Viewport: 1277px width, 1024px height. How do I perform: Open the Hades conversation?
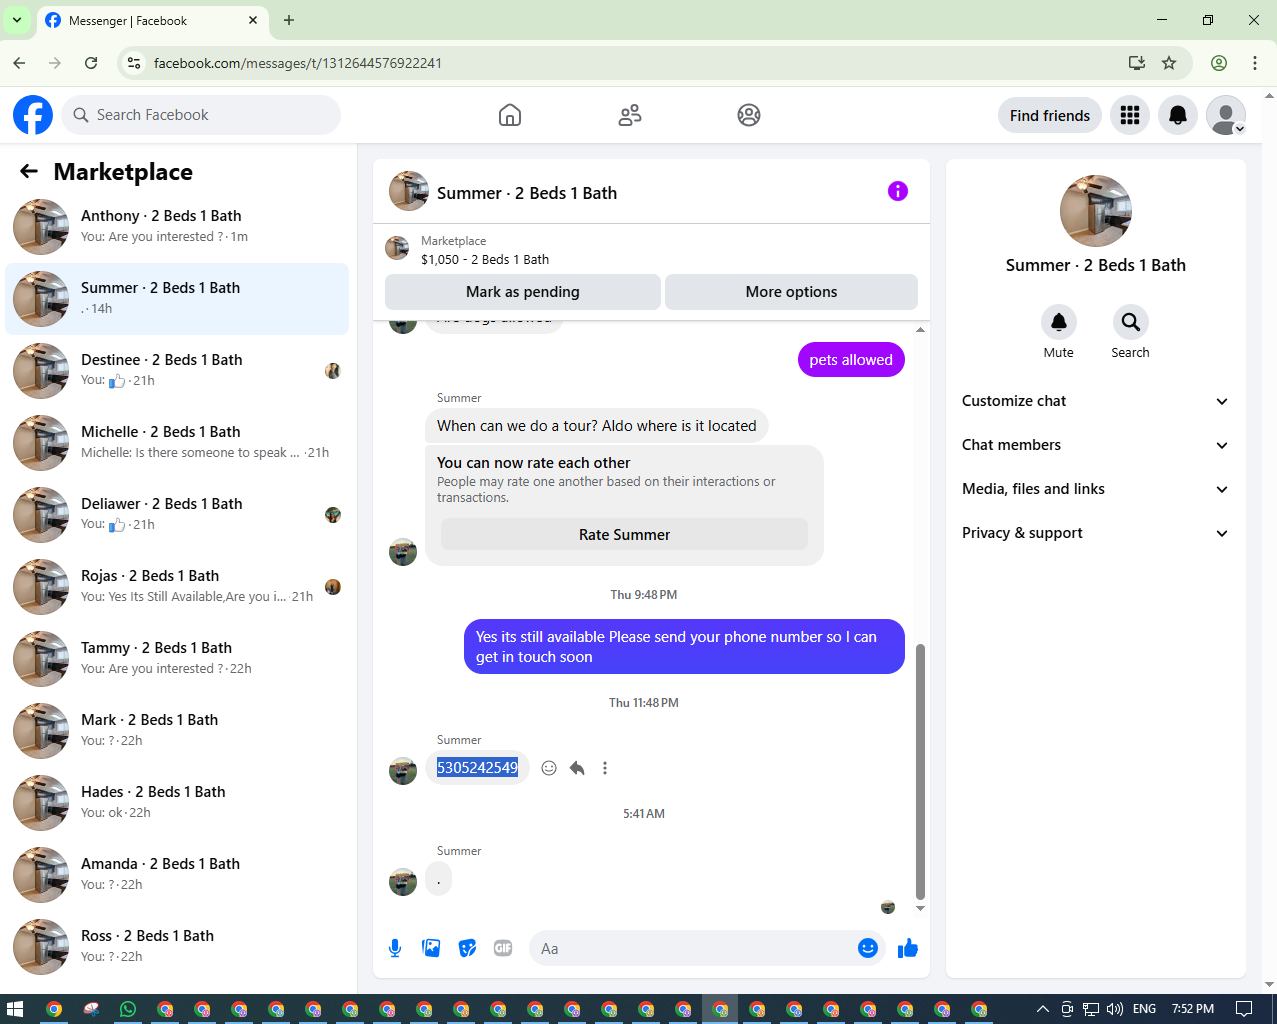tap(177, 803)
